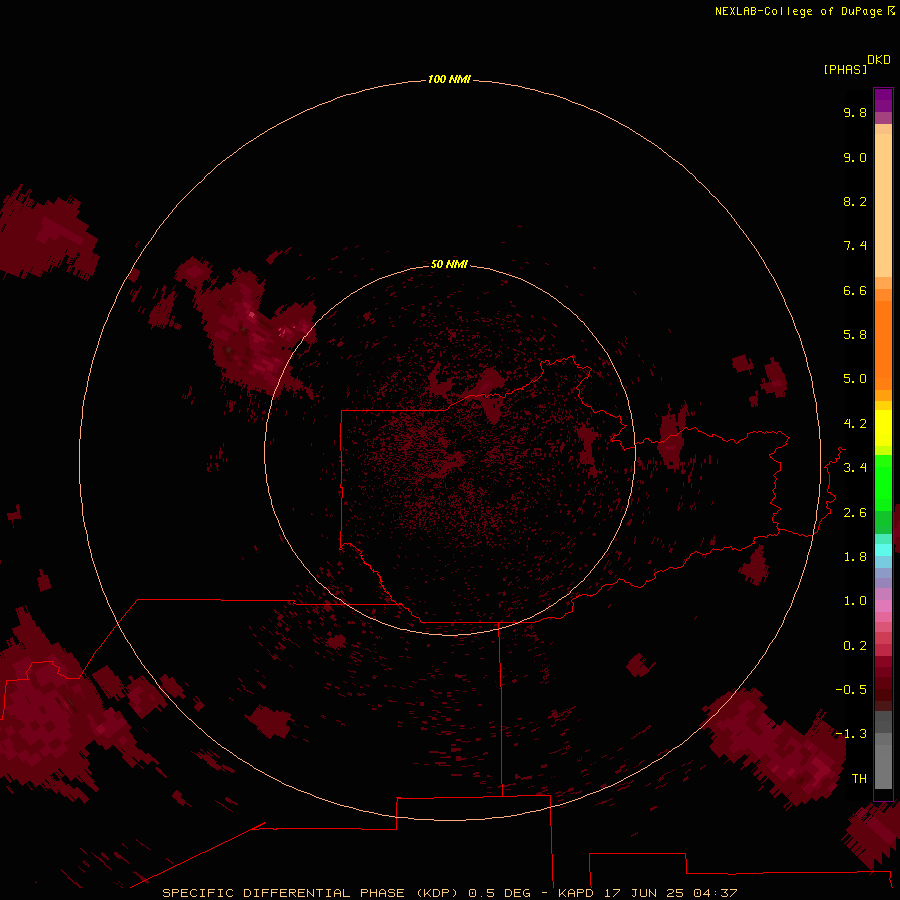Click the 50 NMI range ring label
Screen dimensions: 900x900
tap(449, 264)
